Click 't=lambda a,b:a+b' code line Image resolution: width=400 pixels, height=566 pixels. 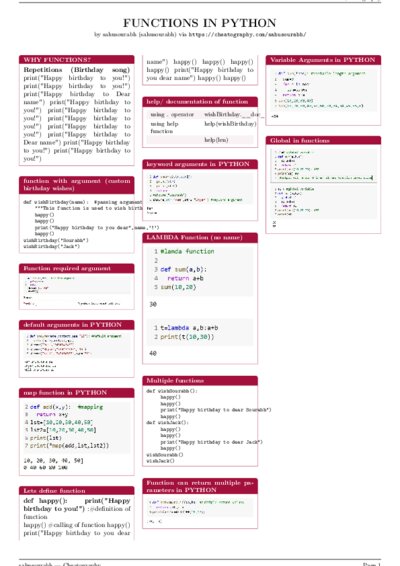tap(189, 328)
